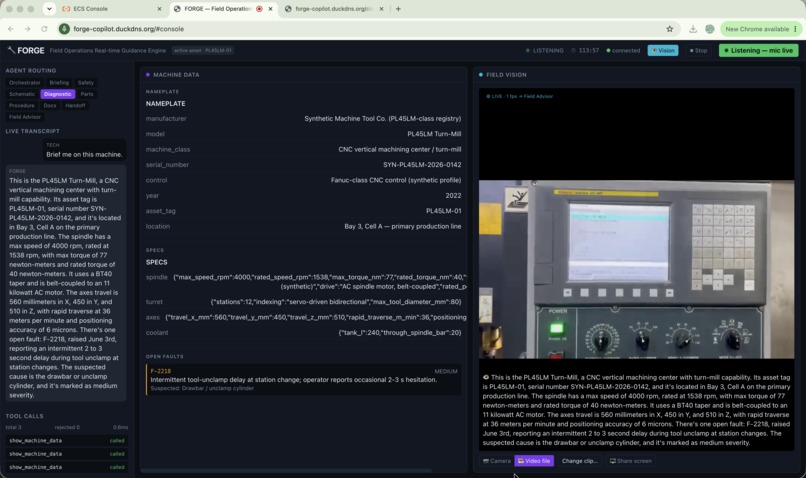Select the Field Advisor agent chip
806x478 pixels.
(x=25, y=117)
